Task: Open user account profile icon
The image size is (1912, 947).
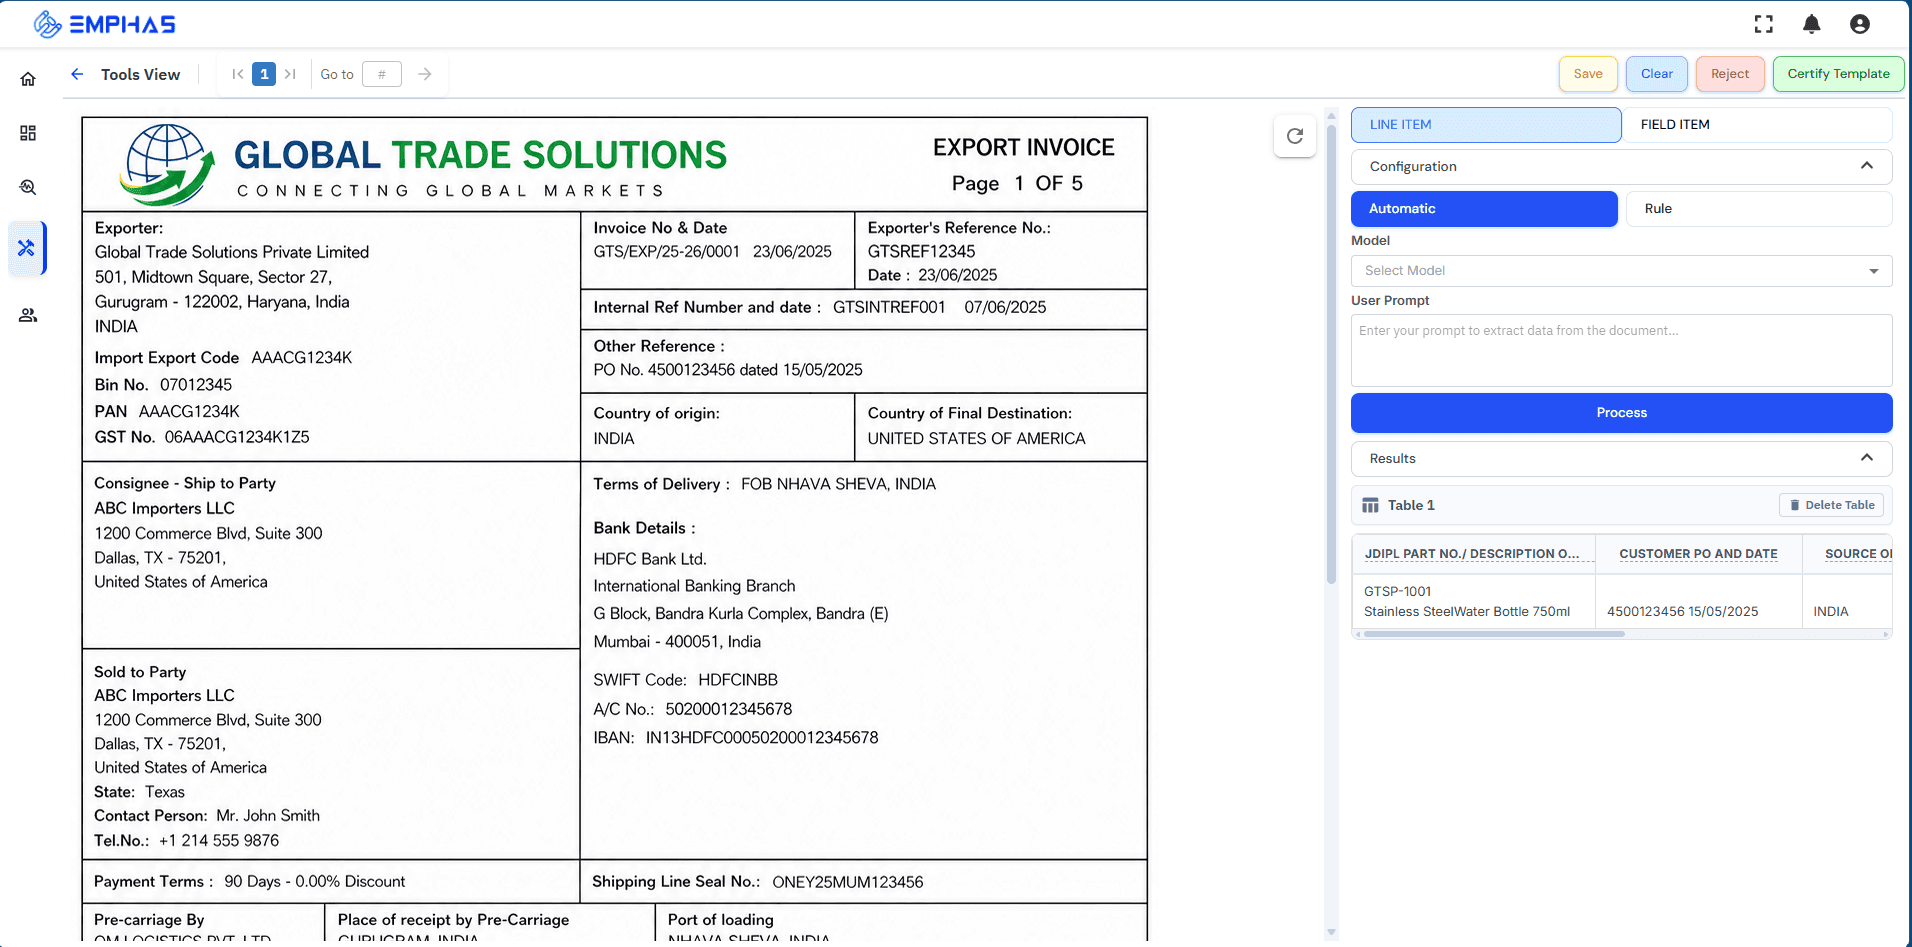Action: [x=1860, y=24]
